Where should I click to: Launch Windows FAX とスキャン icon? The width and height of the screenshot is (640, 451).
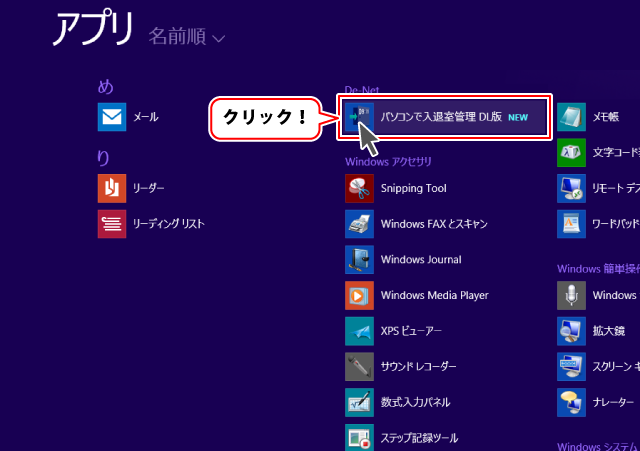click(359, 224)
